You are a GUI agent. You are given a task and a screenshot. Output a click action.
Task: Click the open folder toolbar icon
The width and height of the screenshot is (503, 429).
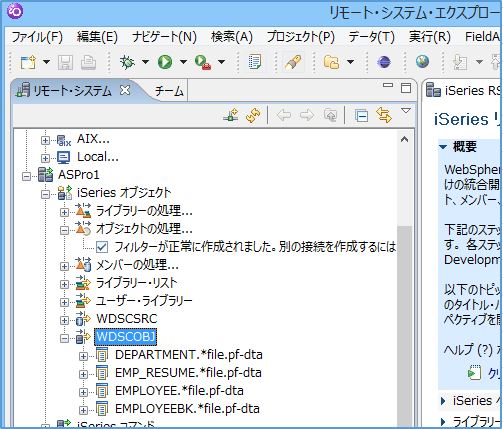tap(331, 62)
